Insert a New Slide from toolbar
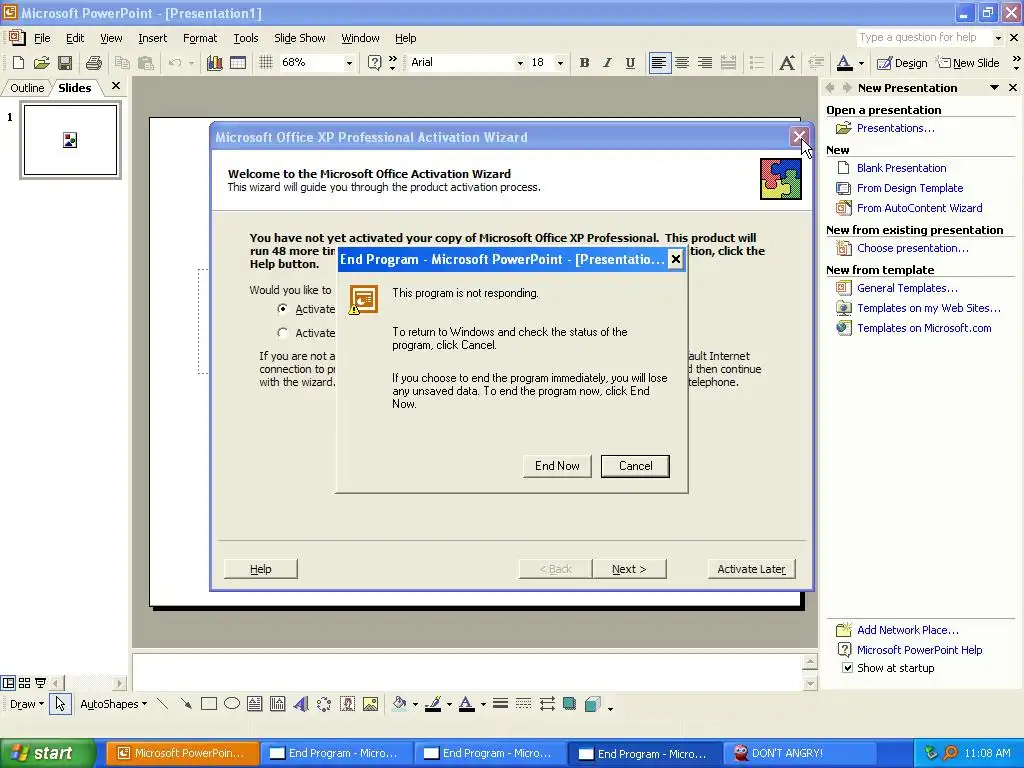The height and width of the screenshot is (768, 1024). click(x=968, y=63)
